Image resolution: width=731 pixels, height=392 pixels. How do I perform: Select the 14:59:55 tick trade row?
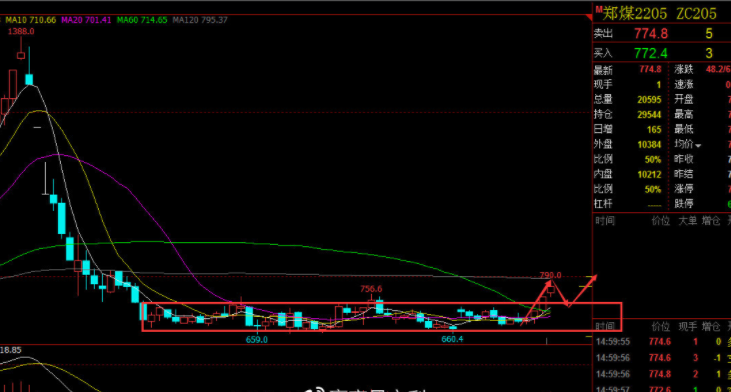pos(662,342)
